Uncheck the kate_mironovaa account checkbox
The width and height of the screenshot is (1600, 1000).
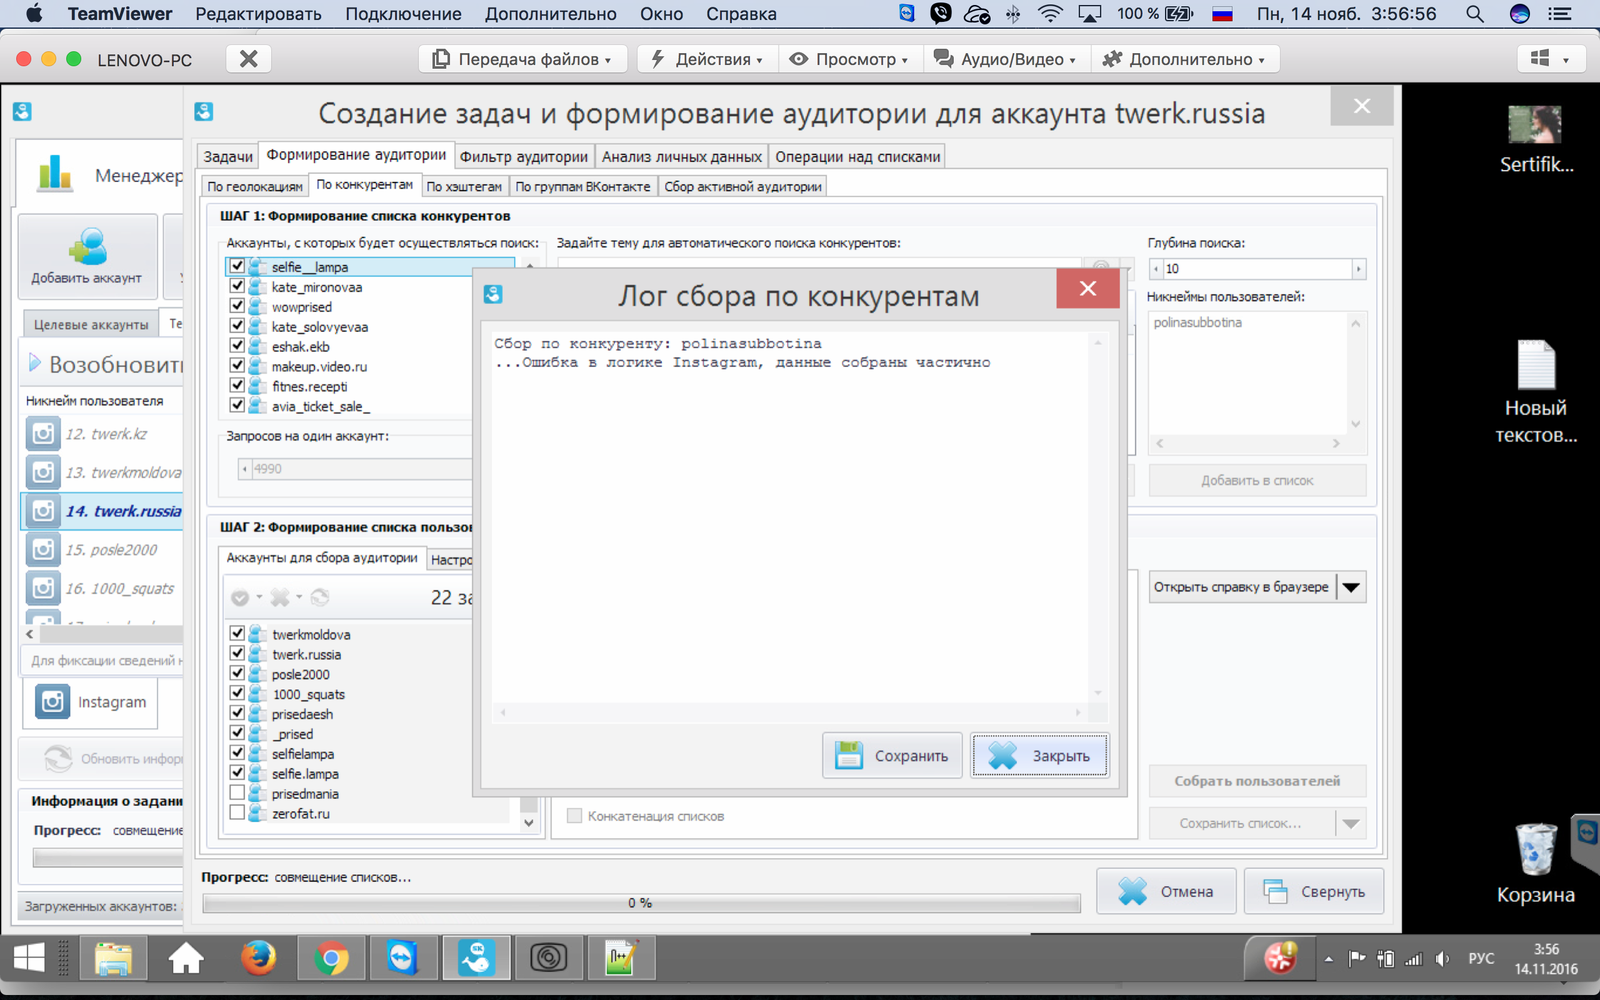click(237, 287)
